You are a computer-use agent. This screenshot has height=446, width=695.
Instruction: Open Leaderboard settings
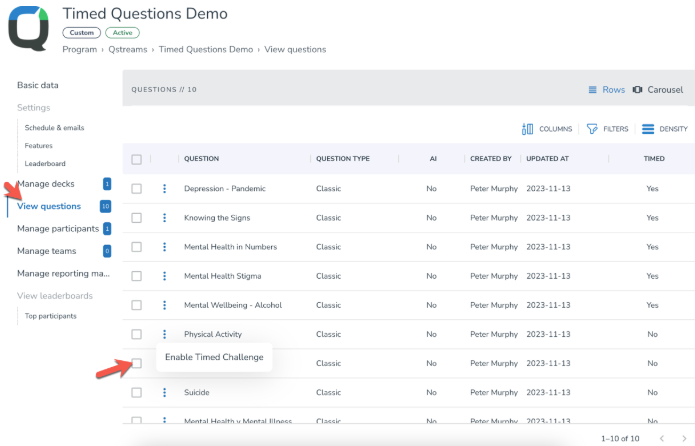point(45,164)
